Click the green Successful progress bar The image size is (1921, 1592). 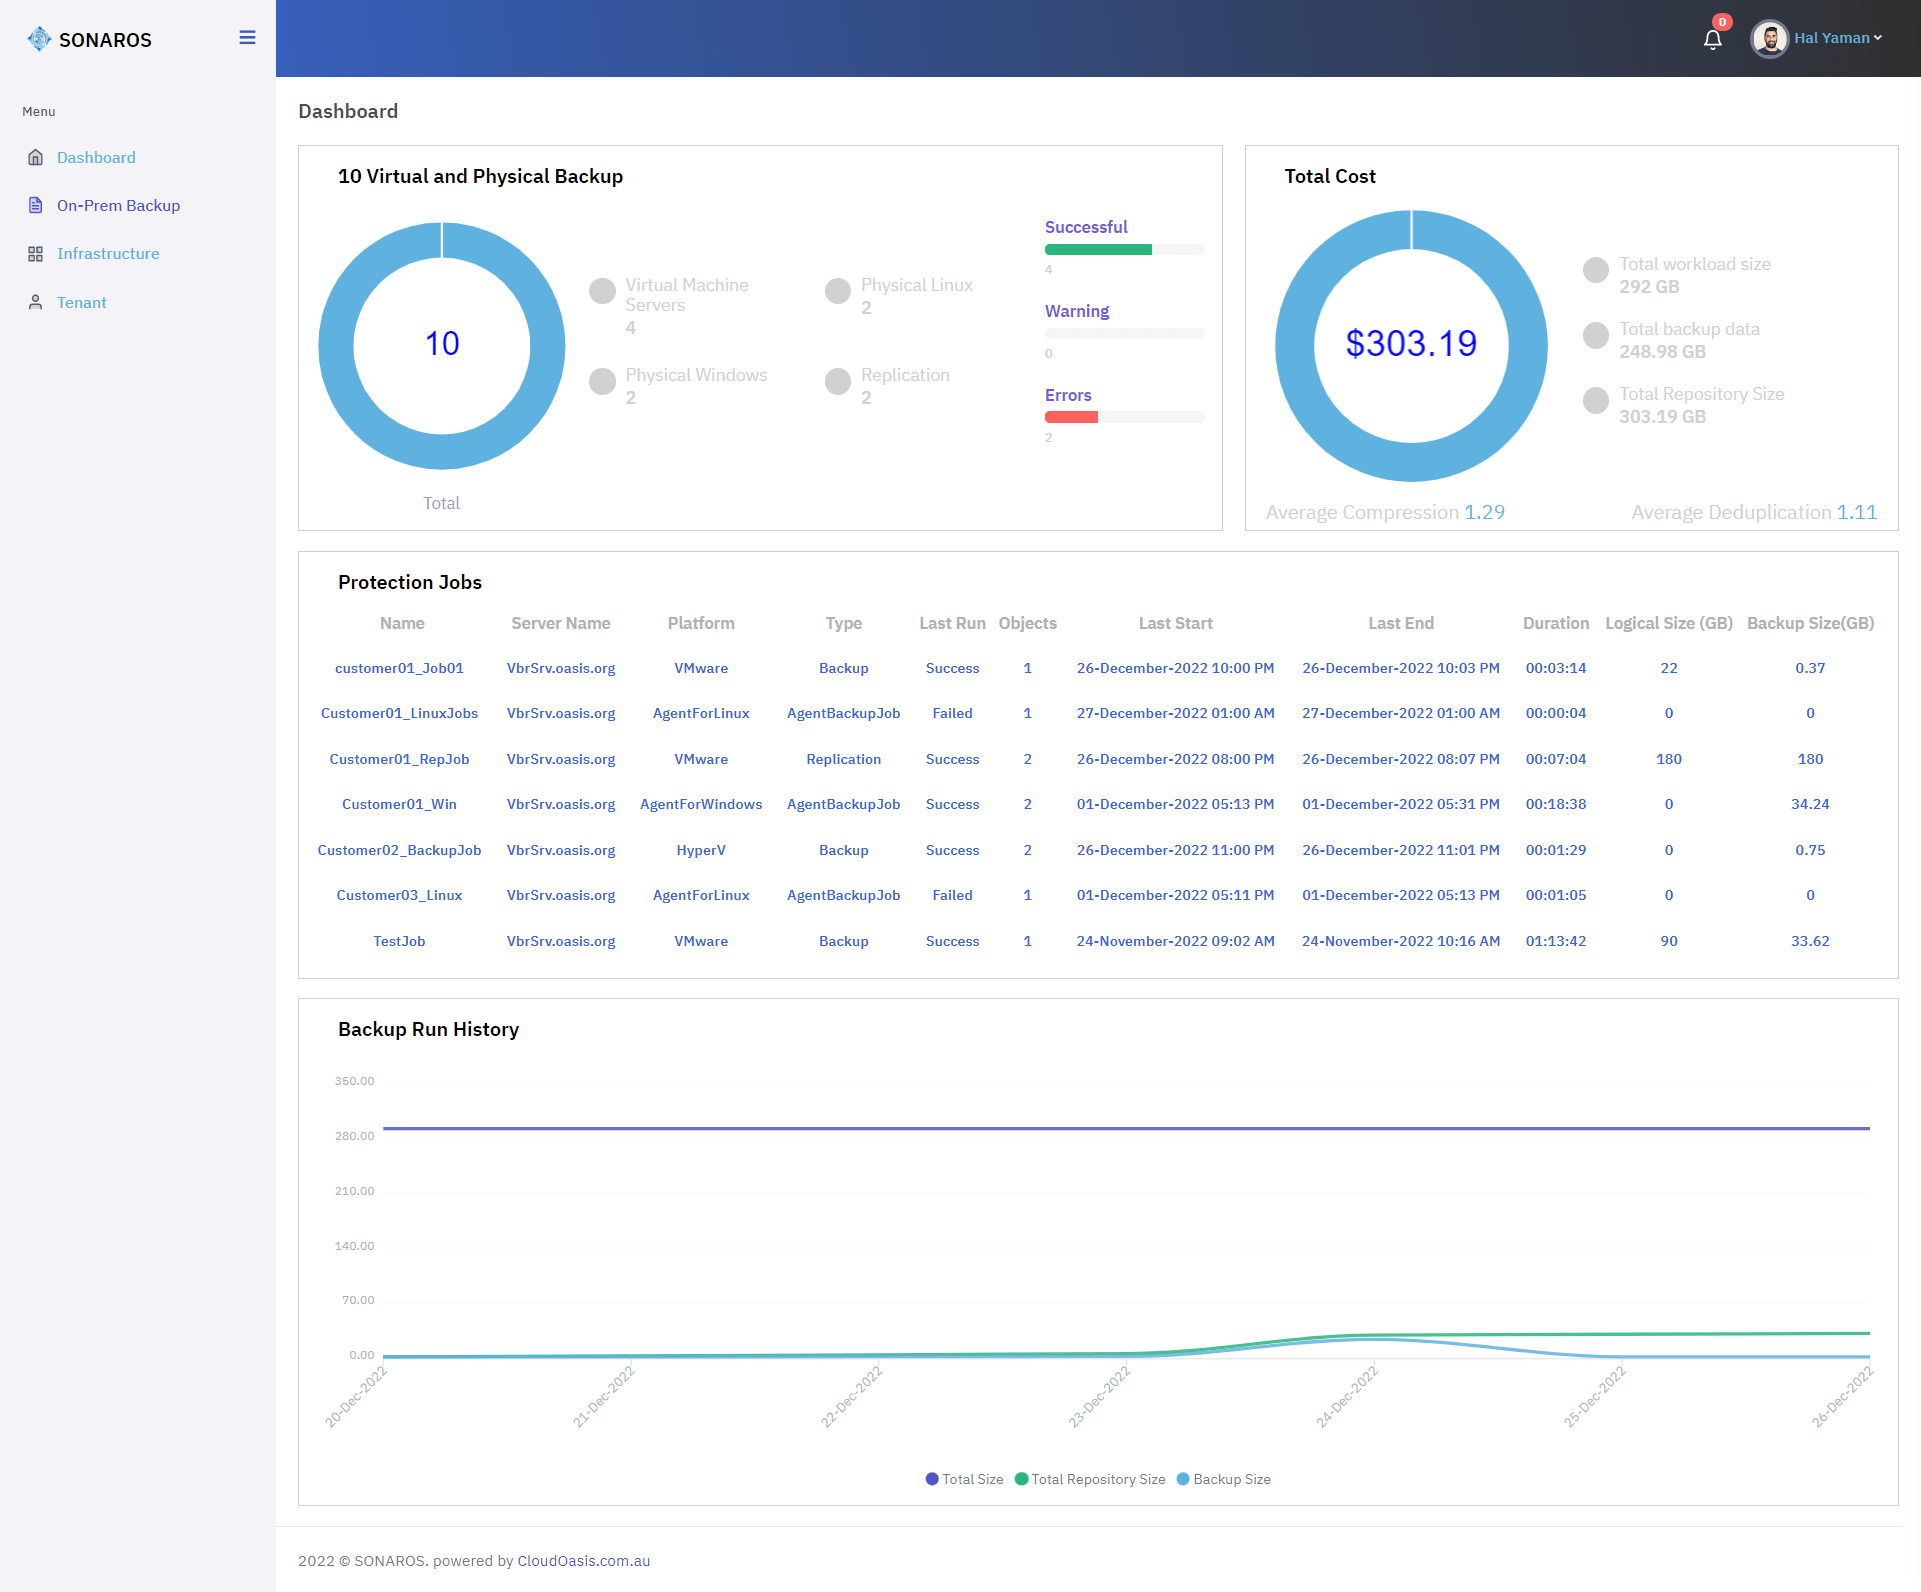point(1098,250)
